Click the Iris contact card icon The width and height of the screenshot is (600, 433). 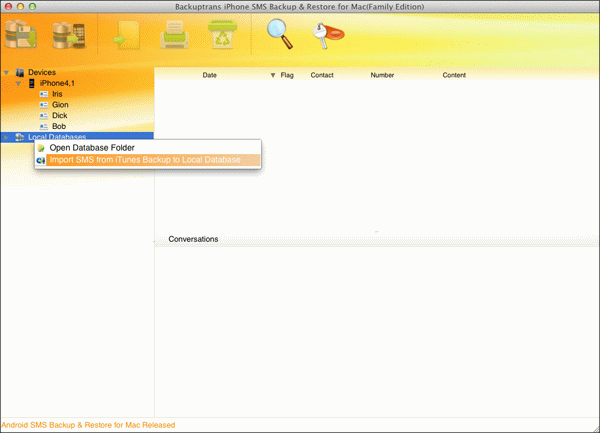click(44, 94)
